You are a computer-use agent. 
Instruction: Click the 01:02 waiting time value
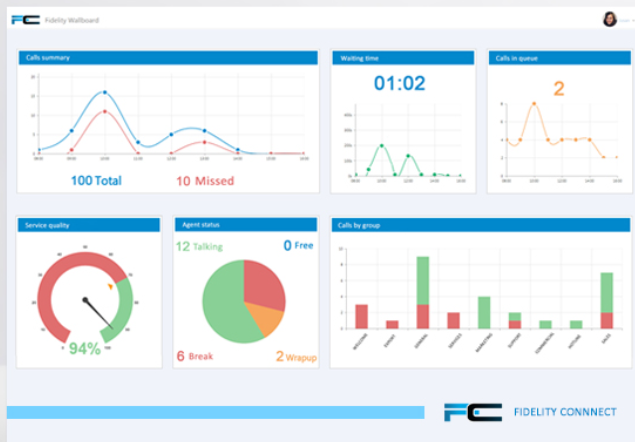point(400,84)
